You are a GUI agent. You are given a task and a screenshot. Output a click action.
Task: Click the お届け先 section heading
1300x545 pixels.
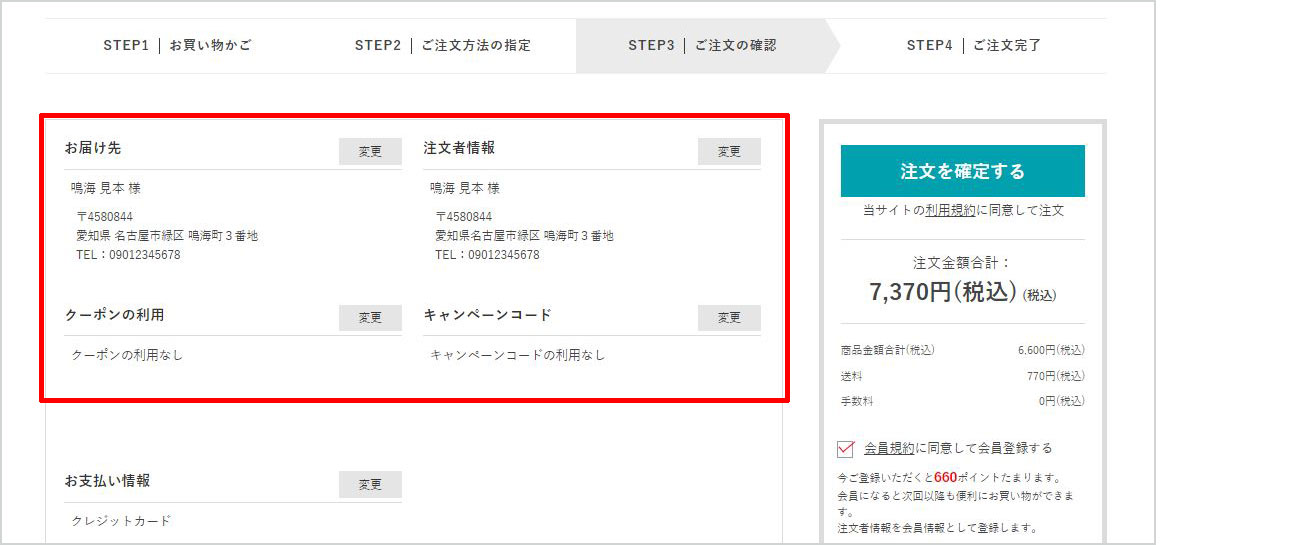[x=93, y=148]
